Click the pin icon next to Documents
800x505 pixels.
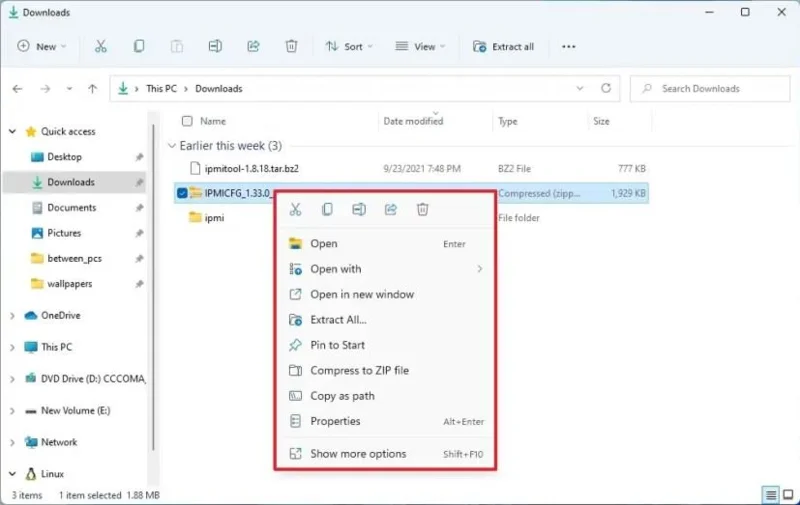pos(139,208)
